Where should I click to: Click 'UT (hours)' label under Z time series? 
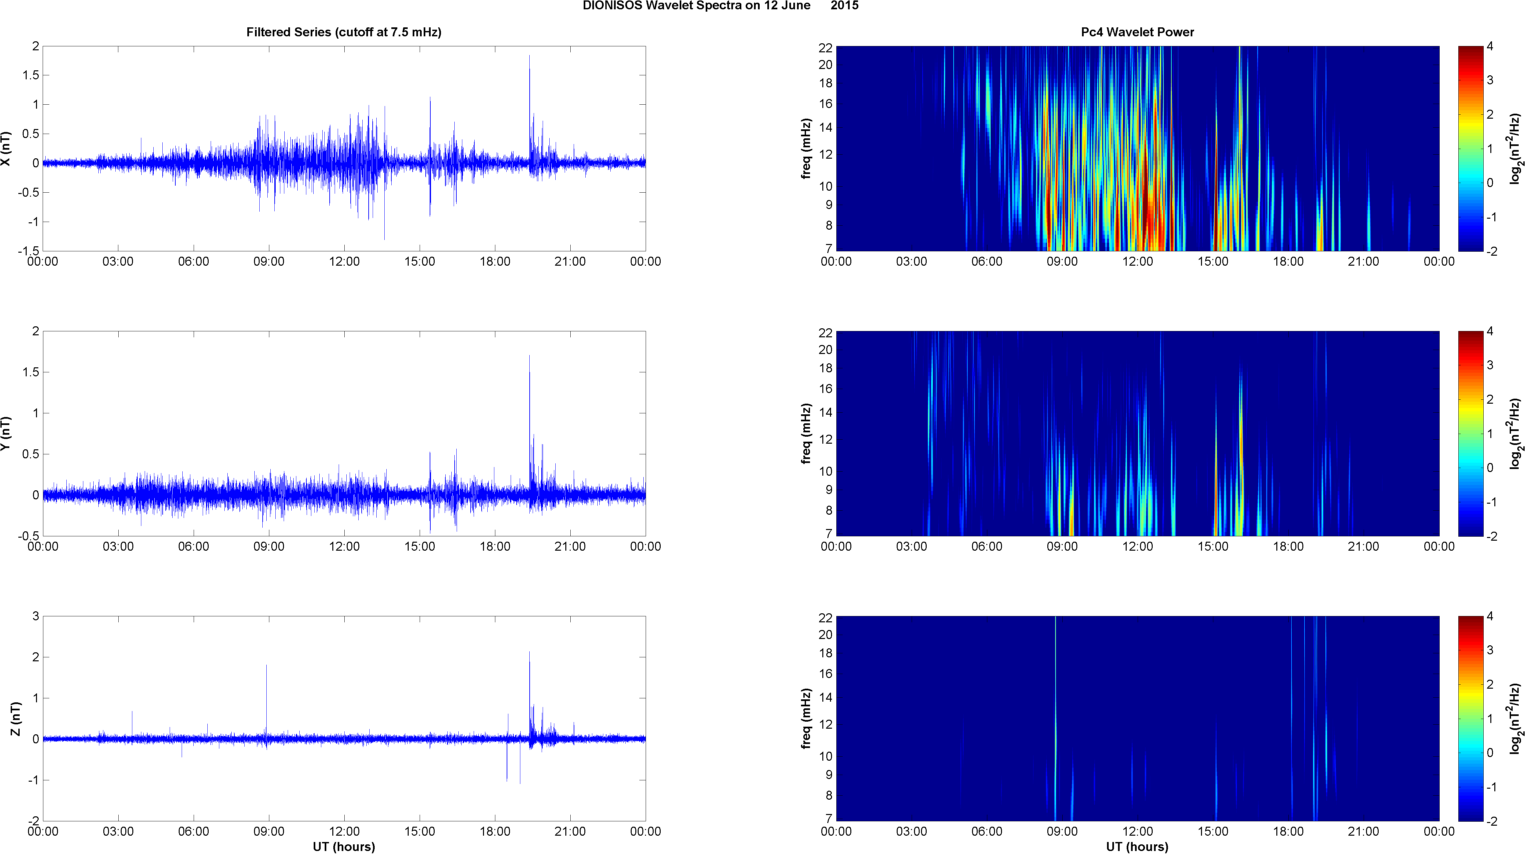point(344,846)
